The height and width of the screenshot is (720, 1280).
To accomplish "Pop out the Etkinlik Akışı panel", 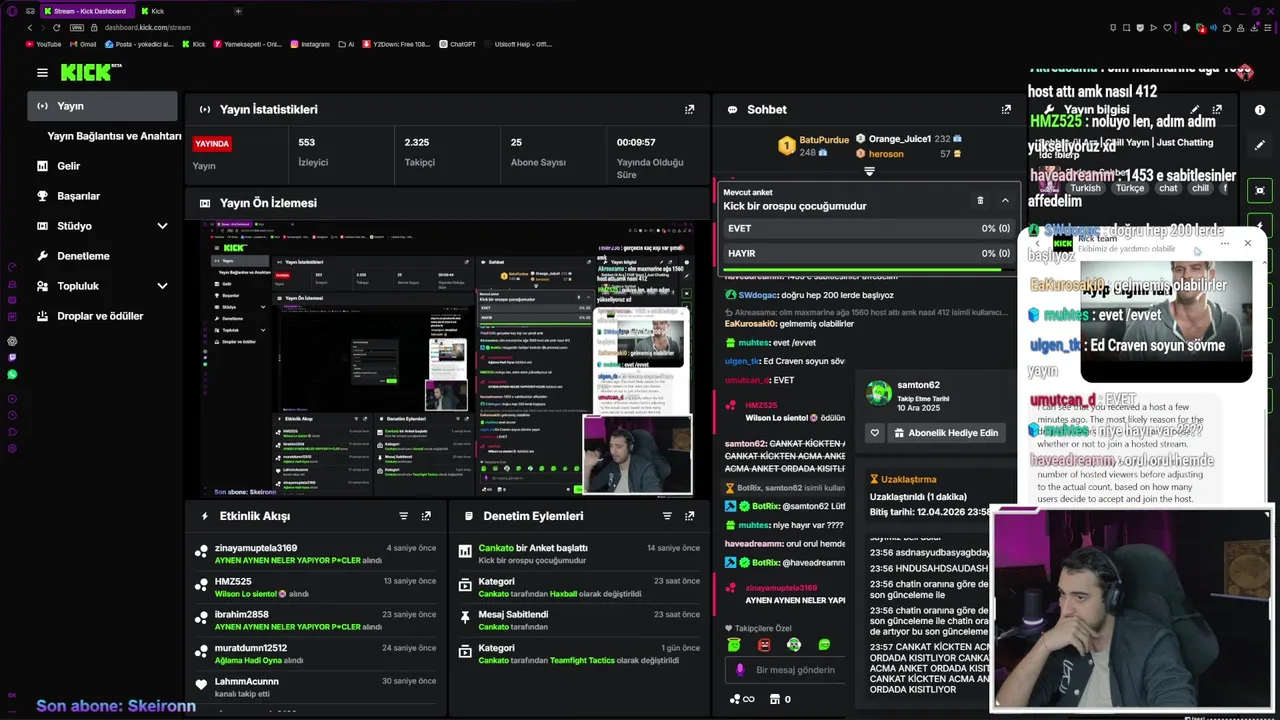I will pos(426,516).
